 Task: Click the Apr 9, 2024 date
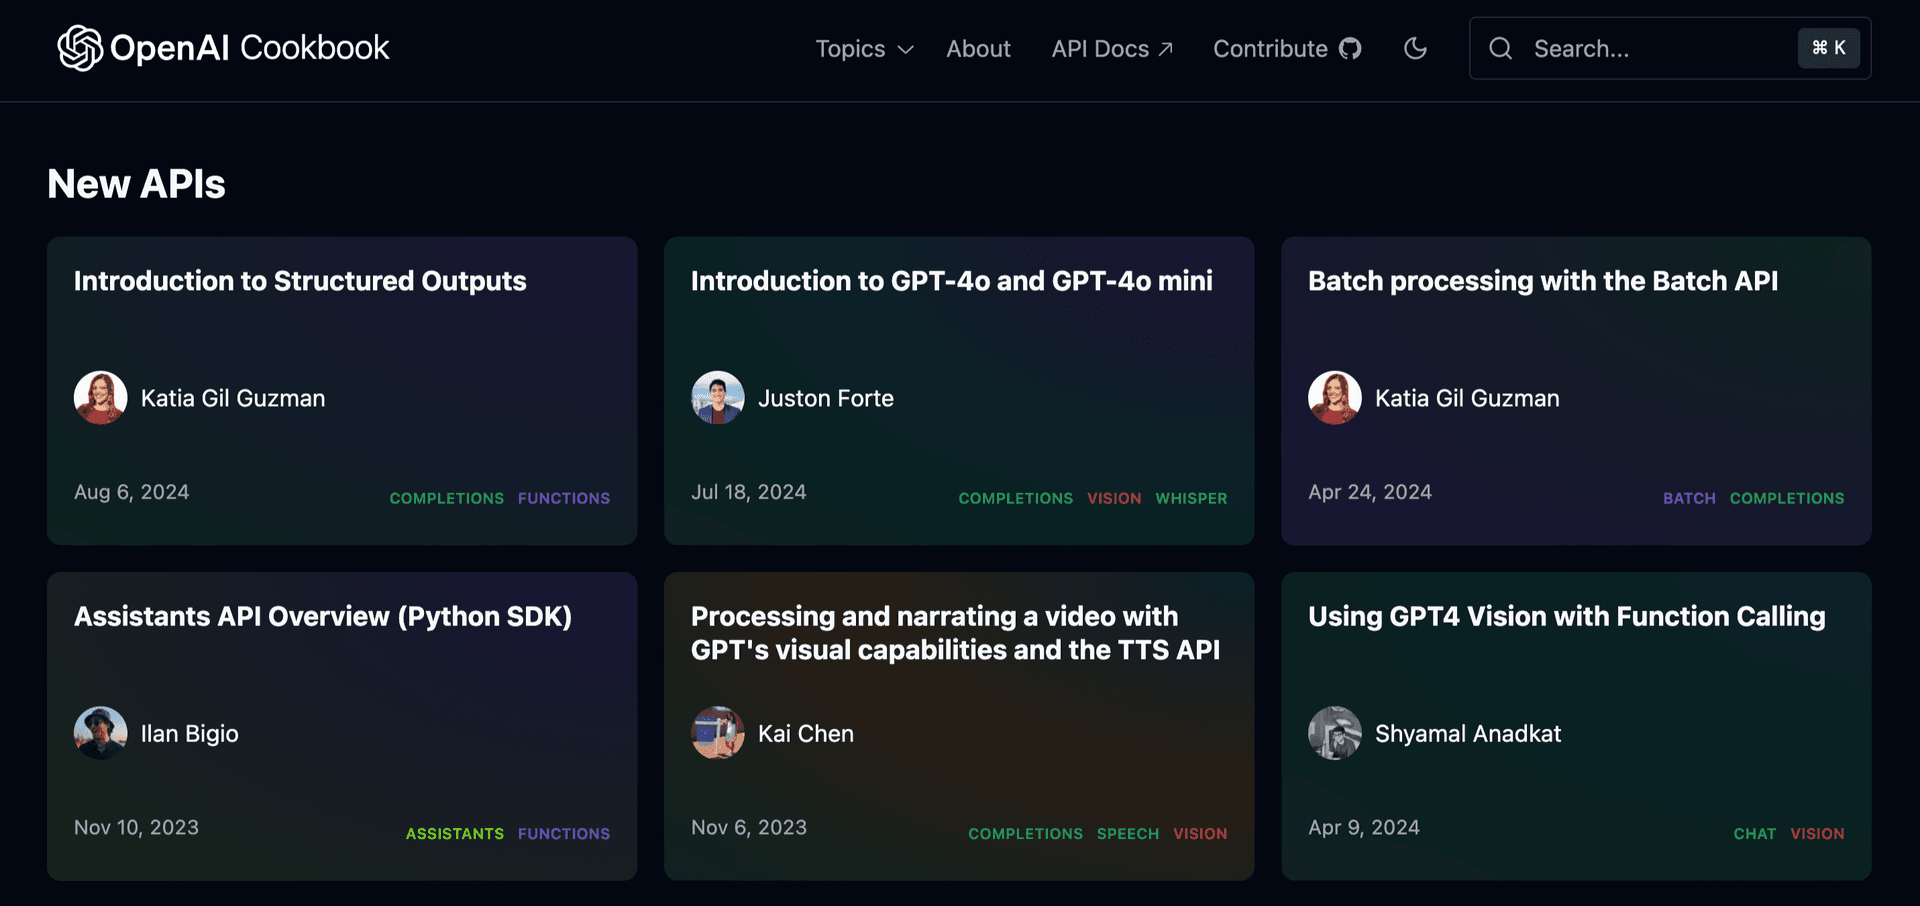click(x=1364, y=827)
